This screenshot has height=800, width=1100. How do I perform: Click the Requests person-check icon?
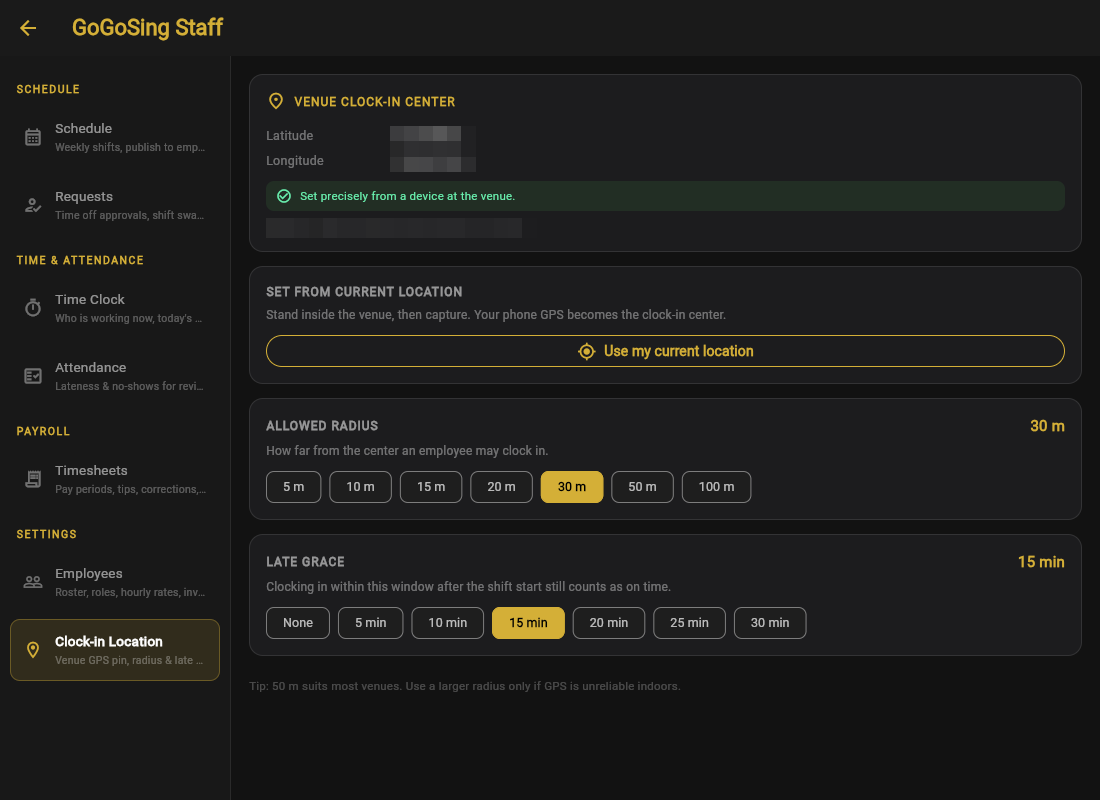point(33,205)
